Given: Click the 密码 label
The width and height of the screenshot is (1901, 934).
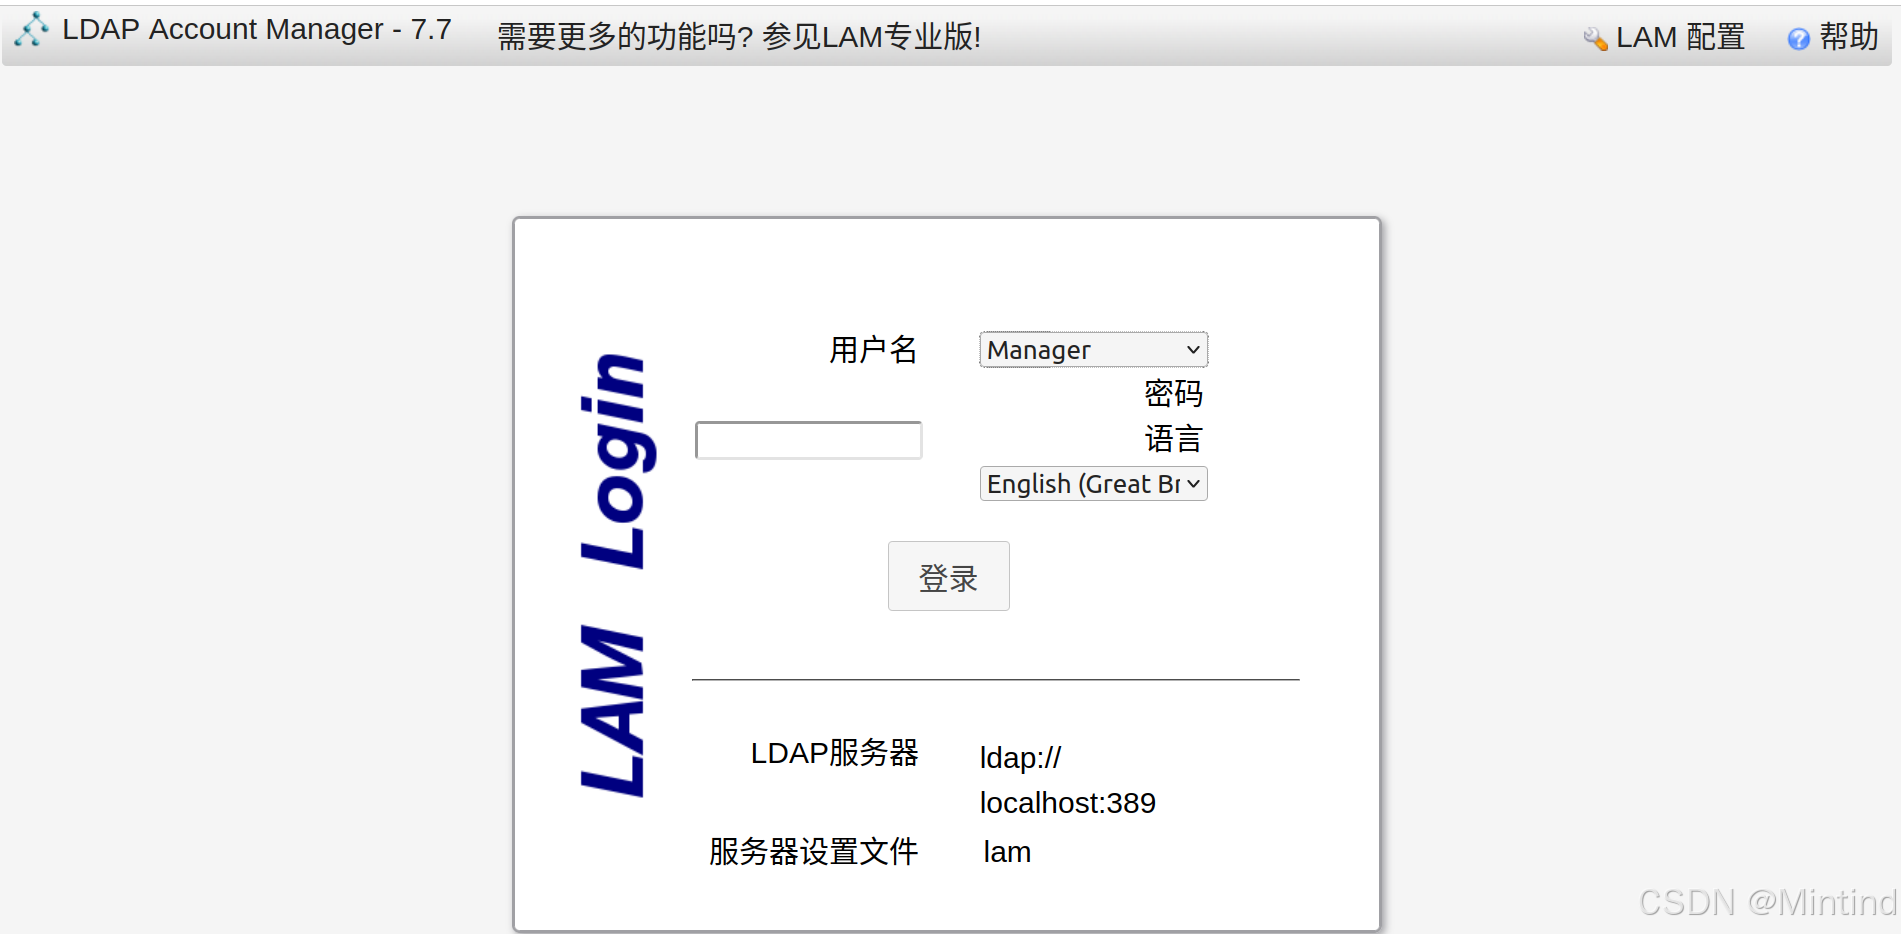Looking at the screenshot, I should coord(1173,393).
